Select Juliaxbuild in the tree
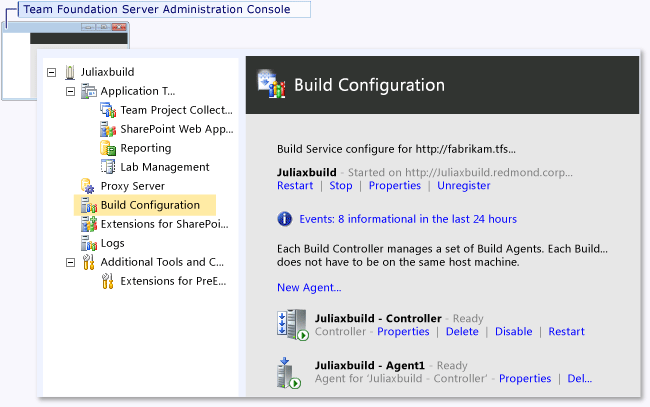 [x=107, y=72]
